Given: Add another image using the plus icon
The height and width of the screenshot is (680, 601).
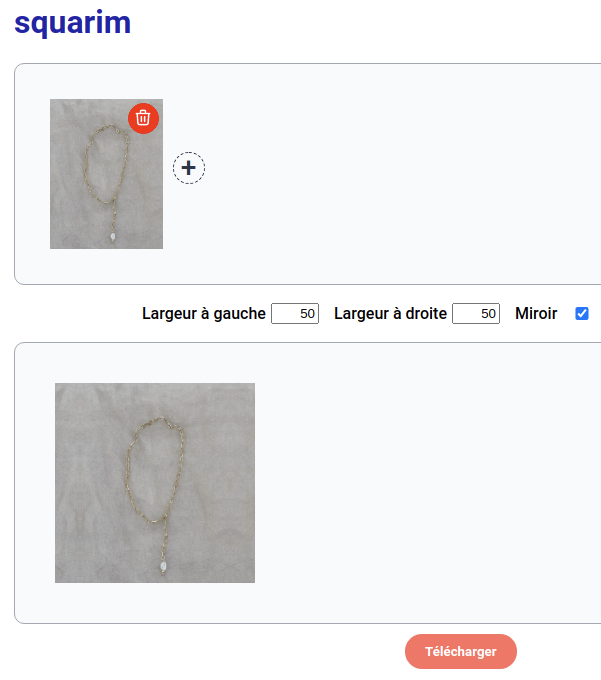Looking at the screenshot, I should (x=189, y=168).
